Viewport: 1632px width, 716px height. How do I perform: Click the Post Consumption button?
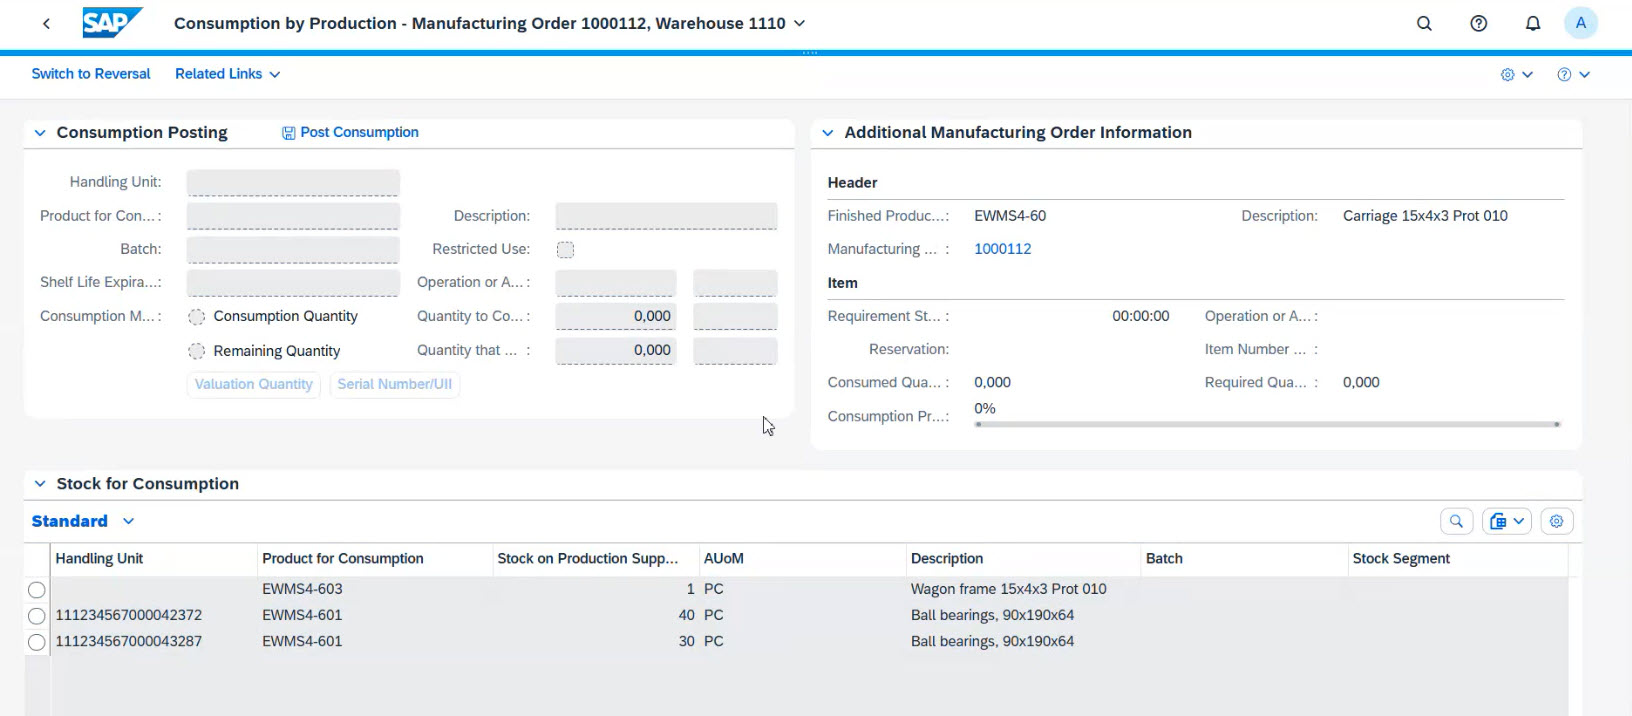(350, 132)
